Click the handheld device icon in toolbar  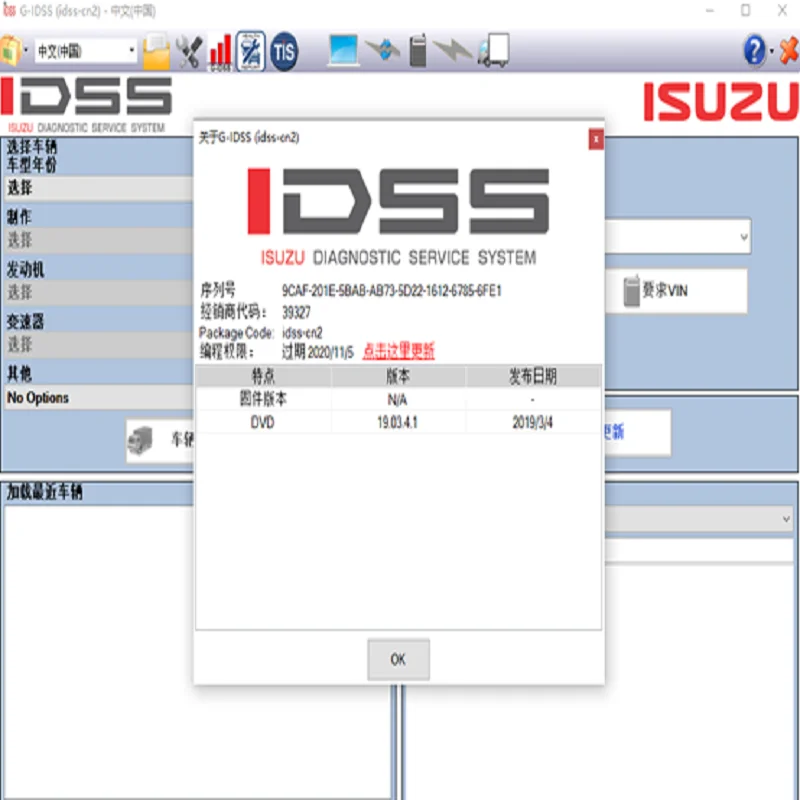(418, 50)
